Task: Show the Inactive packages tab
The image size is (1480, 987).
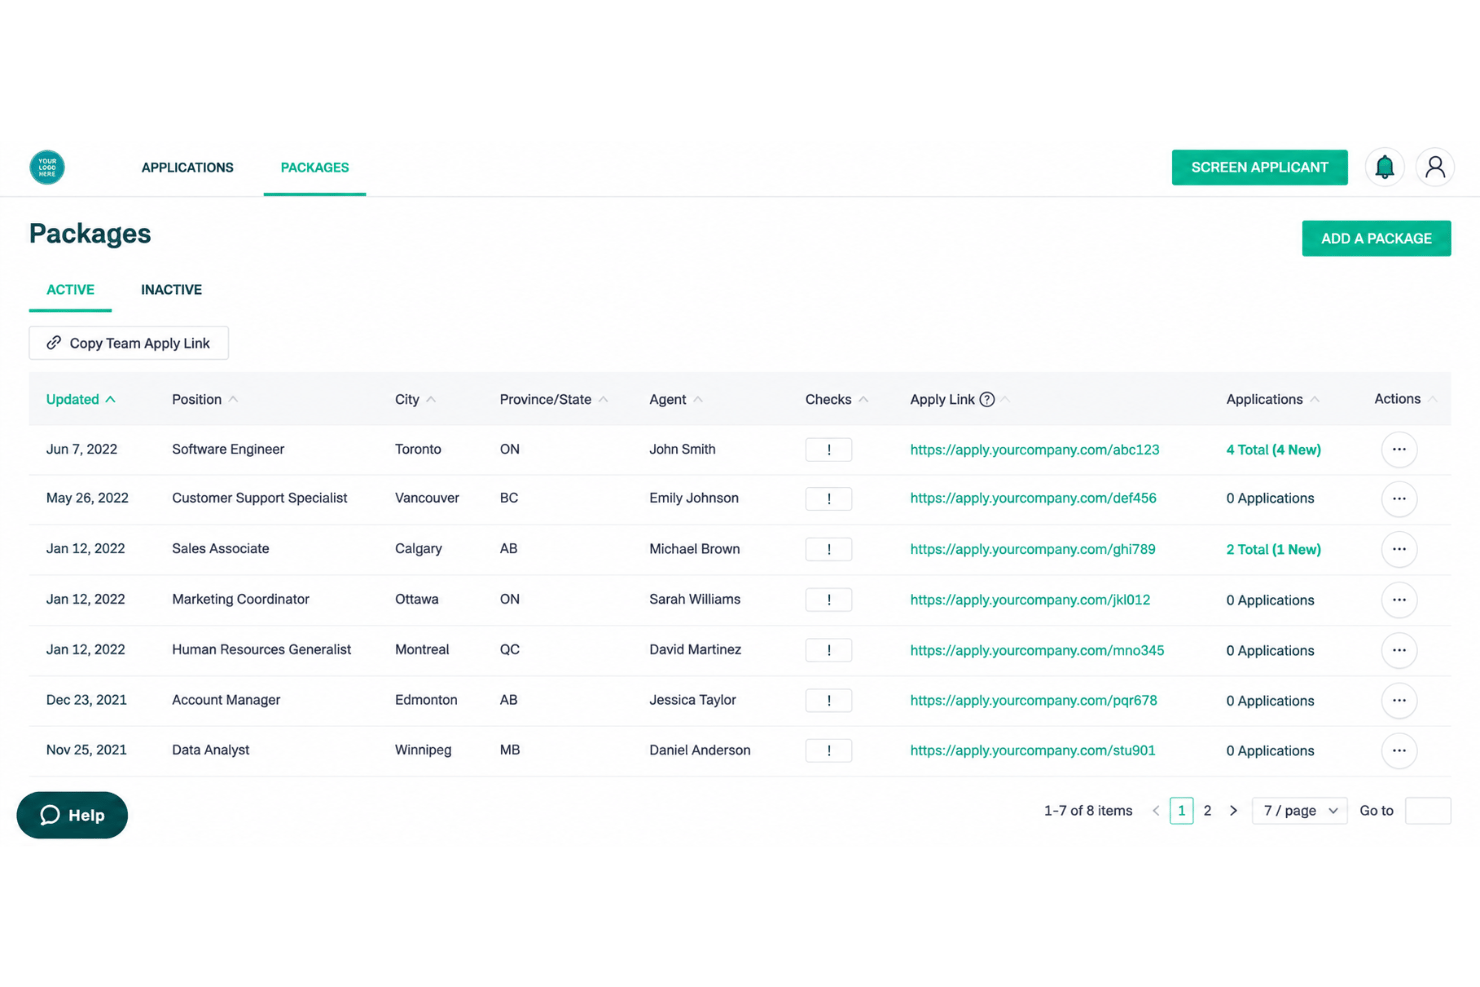Action: (x=171, y=290)
